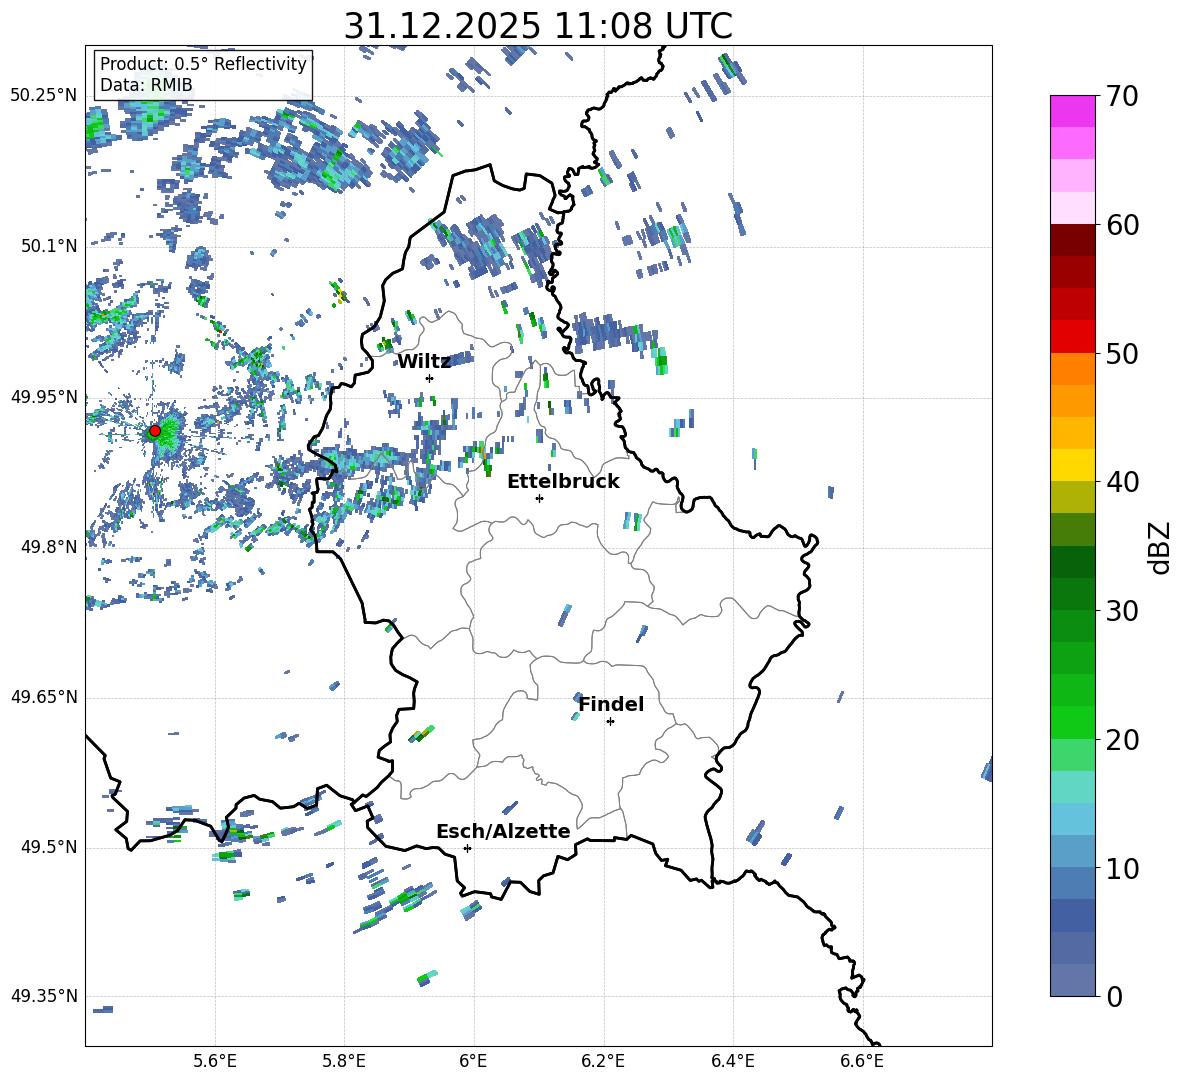1184x1081 pixels.
Task: Click the title 31.12.2025 11:08 UTC
Action: click(x=538, y=26)
